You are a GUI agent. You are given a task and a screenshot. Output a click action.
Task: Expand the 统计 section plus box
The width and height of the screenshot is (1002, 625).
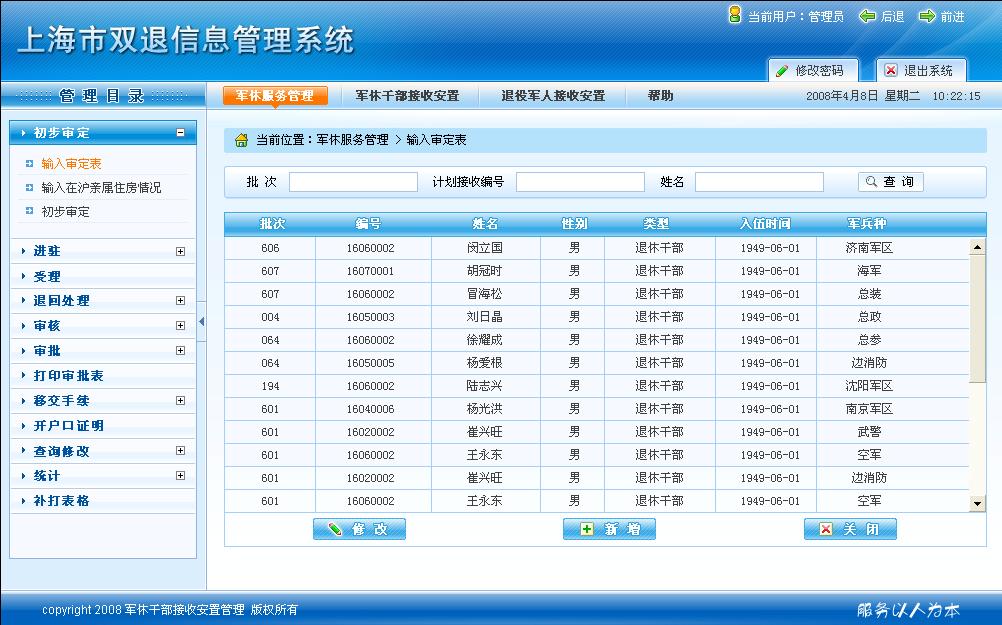point(180,475)
